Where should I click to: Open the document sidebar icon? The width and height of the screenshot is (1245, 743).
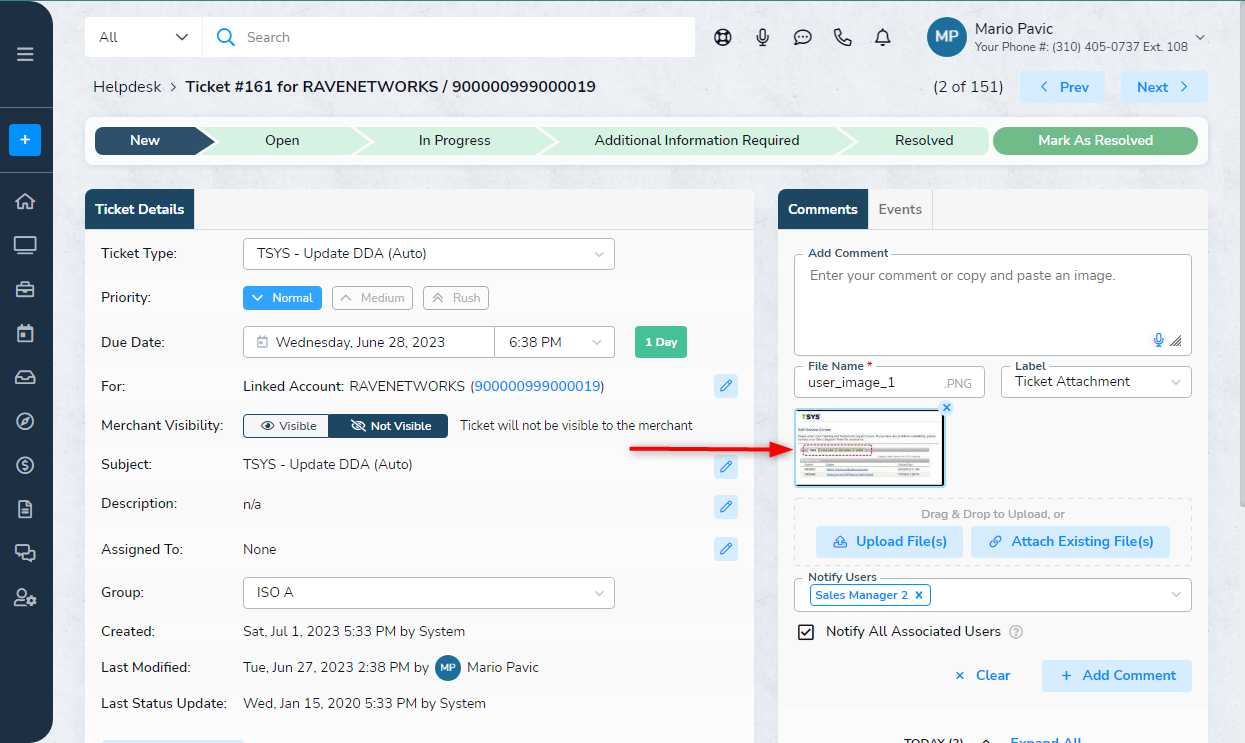26,509
